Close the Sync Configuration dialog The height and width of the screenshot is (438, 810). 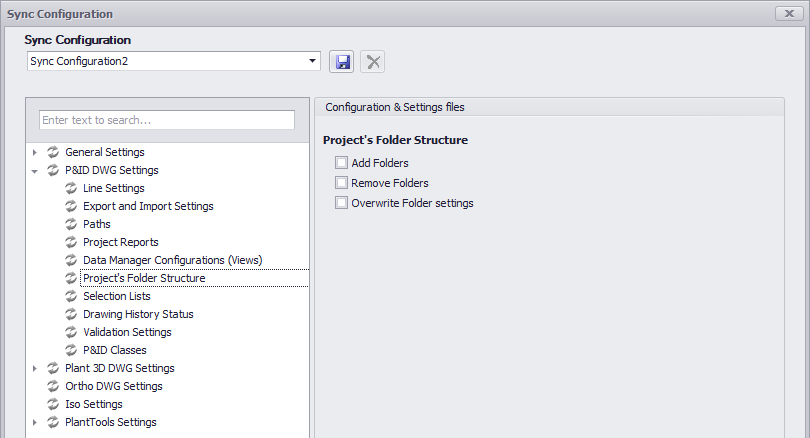coord(789,14)
